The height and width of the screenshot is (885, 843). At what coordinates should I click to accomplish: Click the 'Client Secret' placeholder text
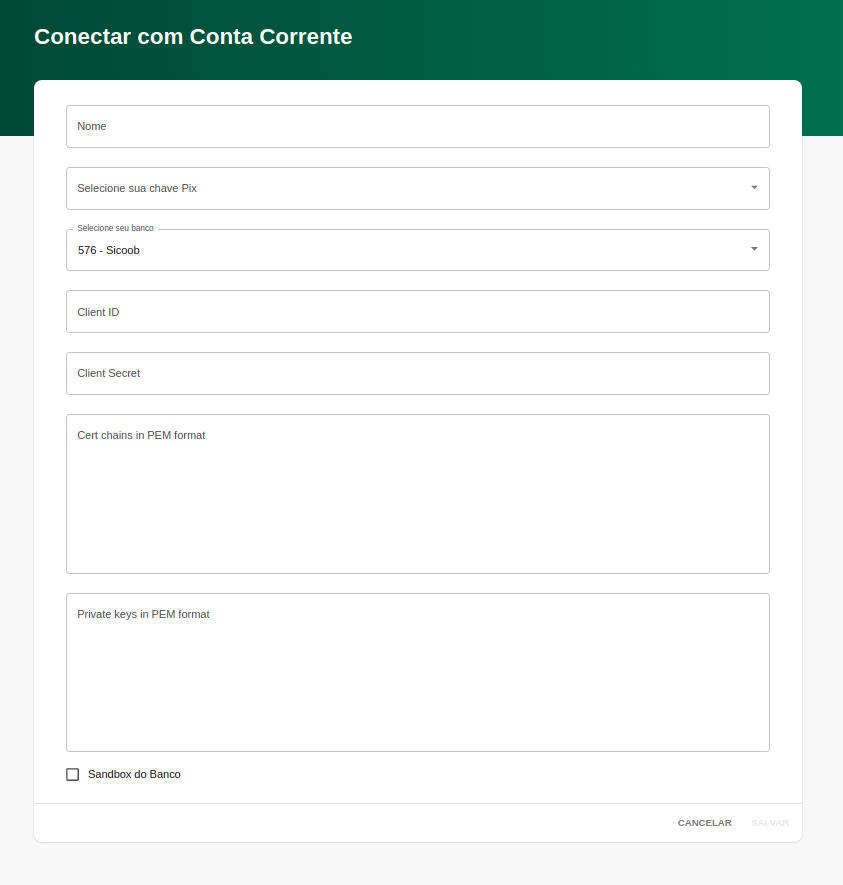point(108,373)
